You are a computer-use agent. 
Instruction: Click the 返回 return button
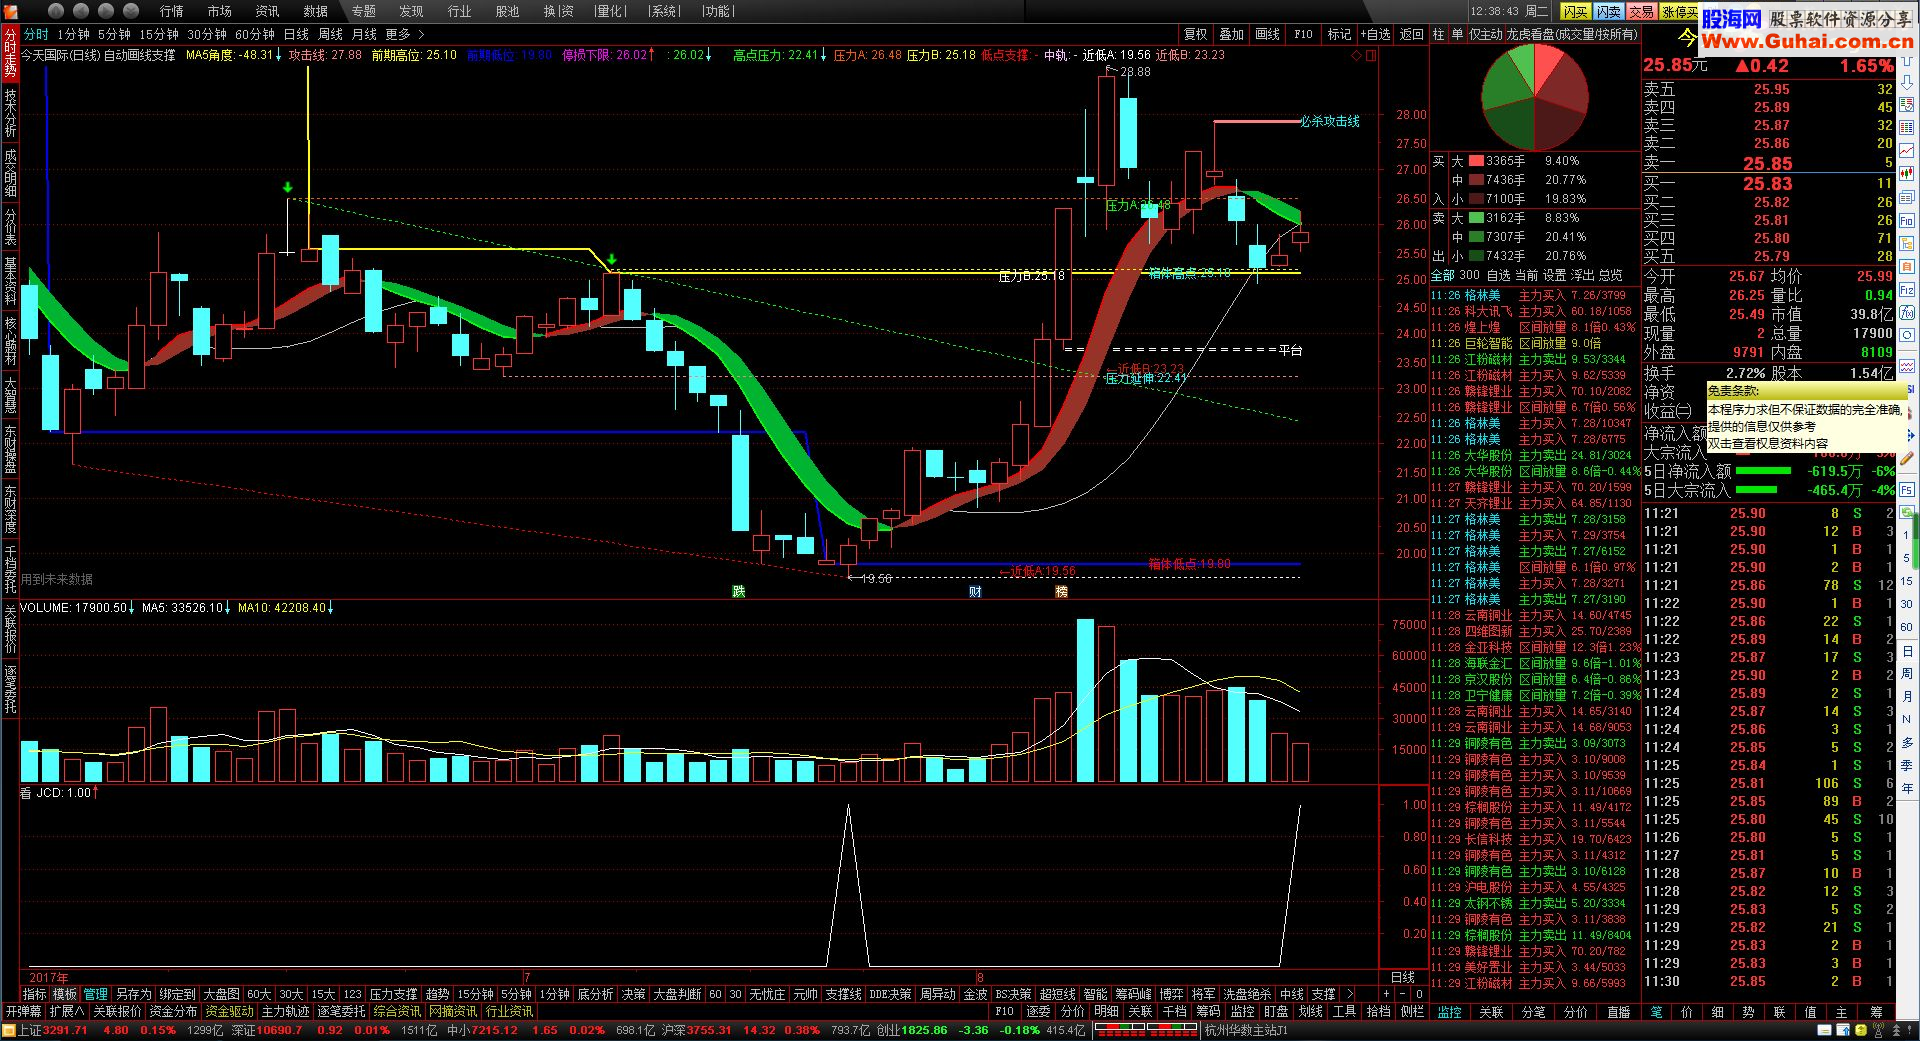tap(1411, 34)
